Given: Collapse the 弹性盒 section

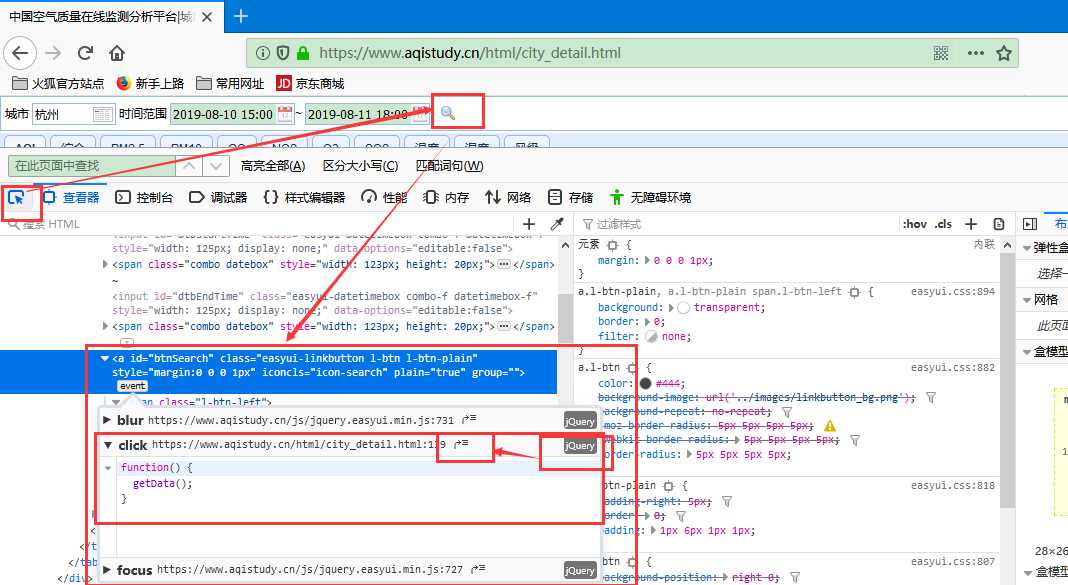Looking at the screenshot, I should pos(1027,248).
